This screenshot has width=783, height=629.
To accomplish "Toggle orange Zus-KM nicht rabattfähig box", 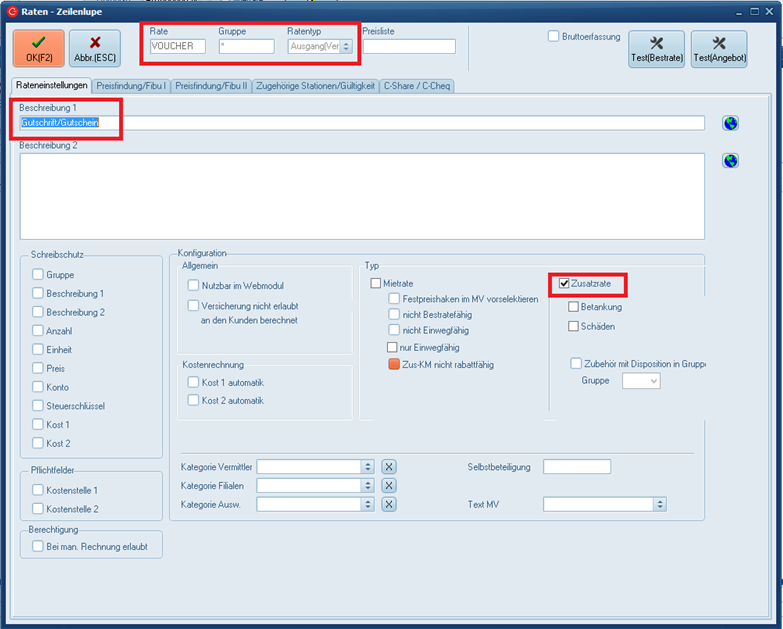I will tap(394, 365).
